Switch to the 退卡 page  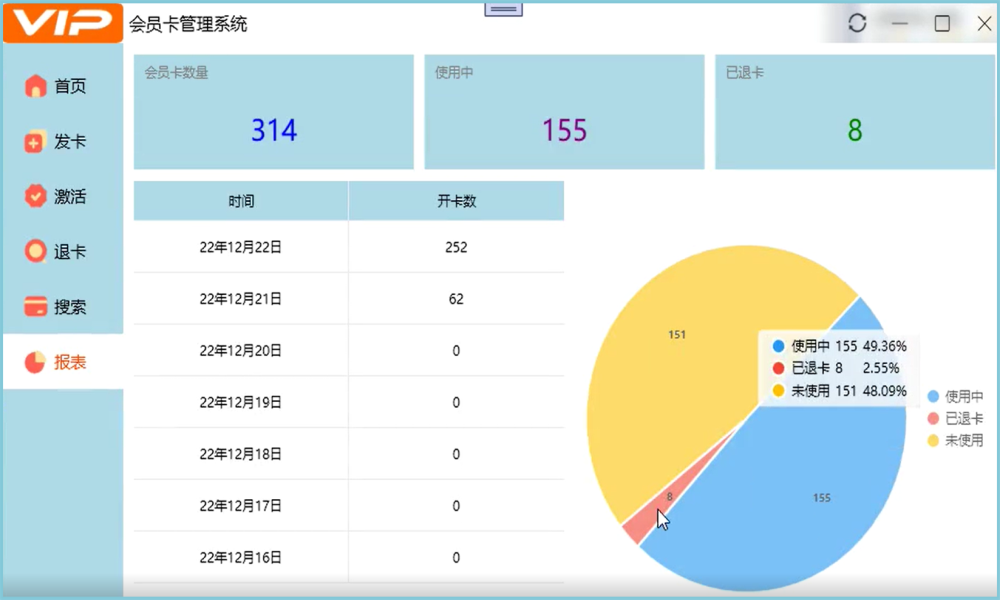(x=63, y=251)
